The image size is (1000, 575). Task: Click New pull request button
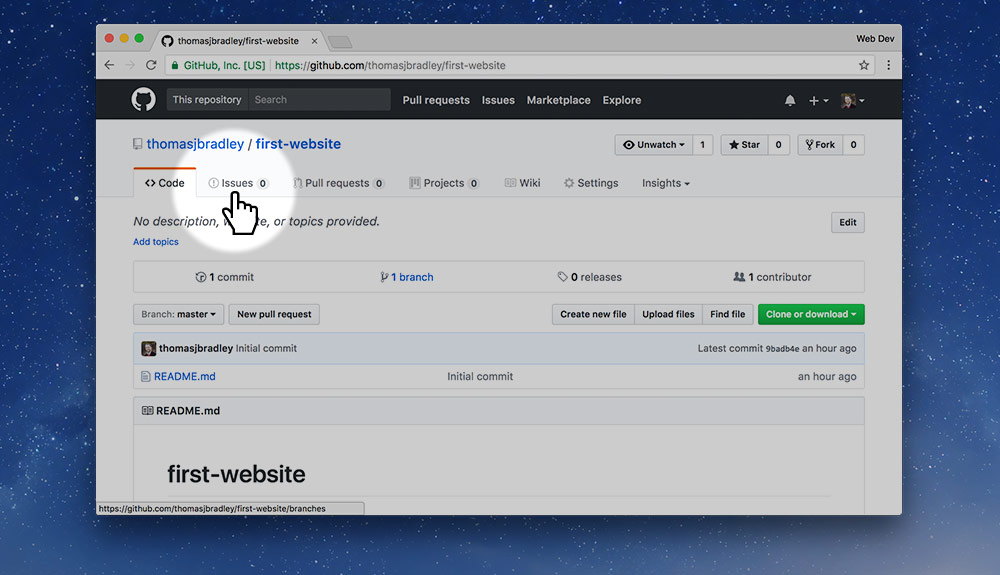(274, 314)
